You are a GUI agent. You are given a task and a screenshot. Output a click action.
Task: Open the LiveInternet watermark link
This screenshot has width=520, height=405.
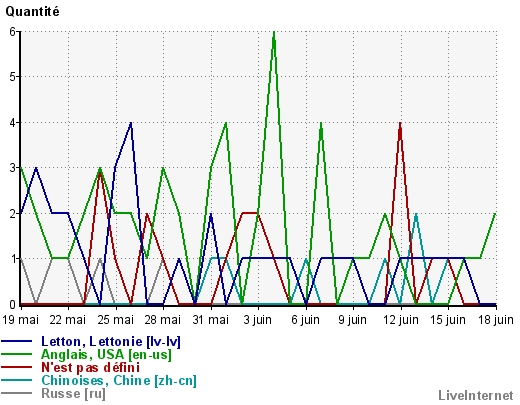click(x=476, y=396)
